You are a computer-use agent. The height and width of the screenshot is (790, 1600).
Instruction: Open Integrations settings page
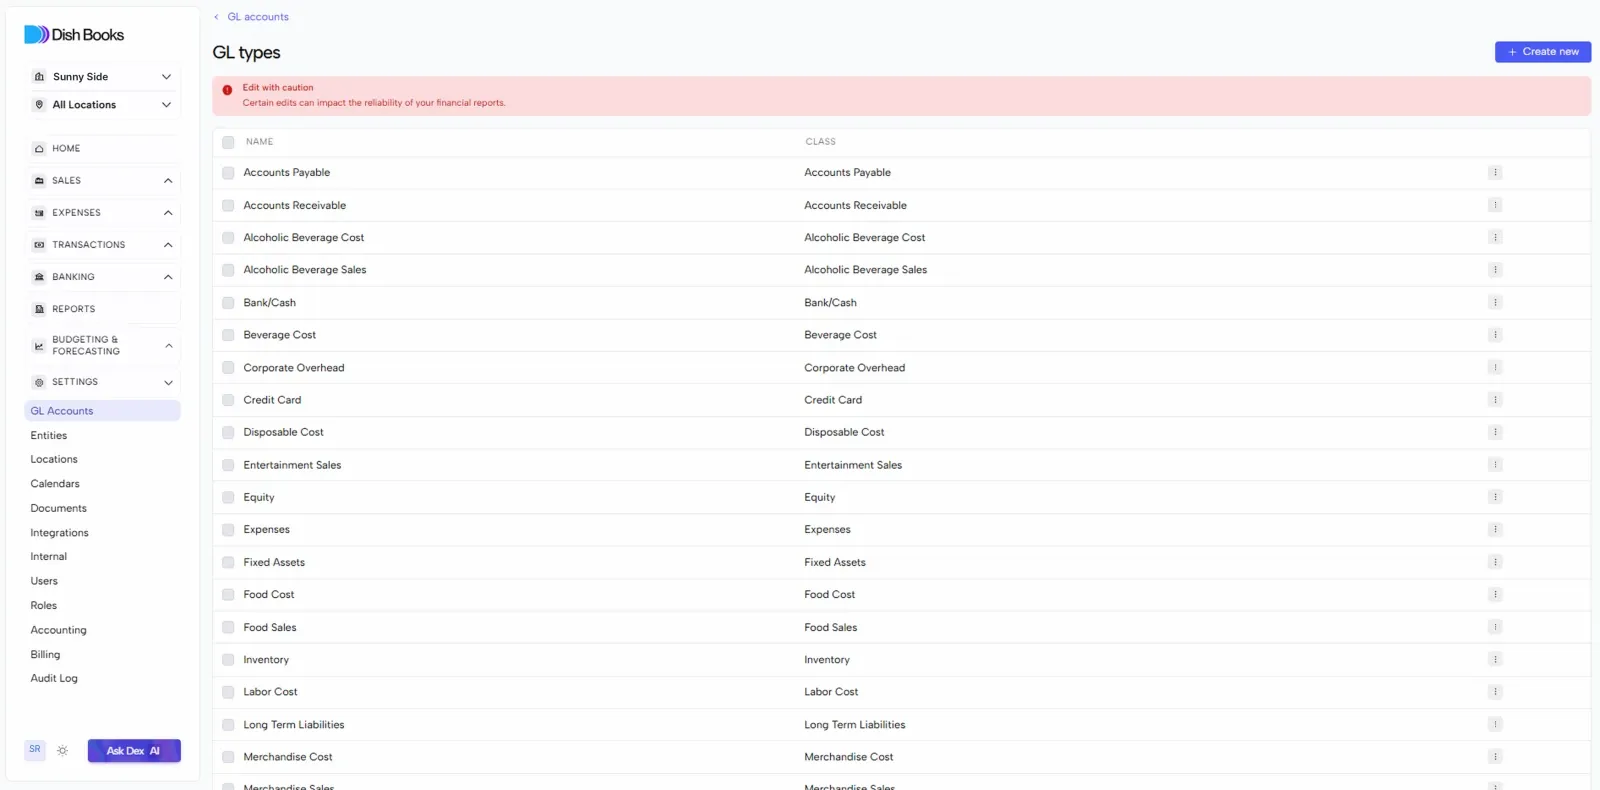click(x=59, y=533)
